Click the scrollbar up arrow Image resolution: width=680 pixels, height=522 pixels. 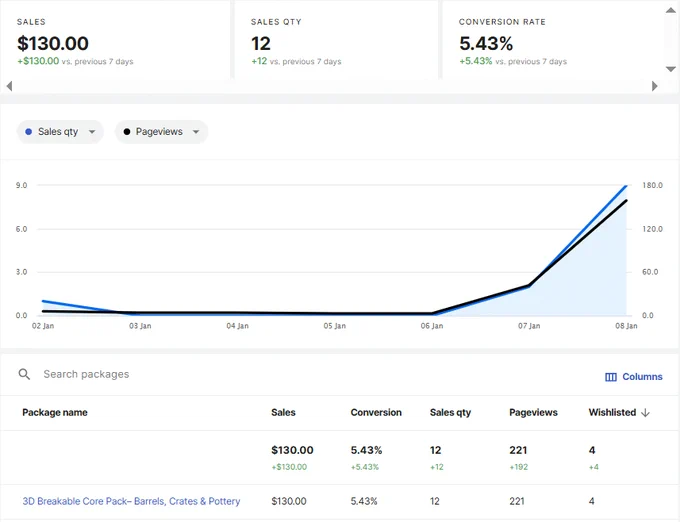click(x=670, y=11)
